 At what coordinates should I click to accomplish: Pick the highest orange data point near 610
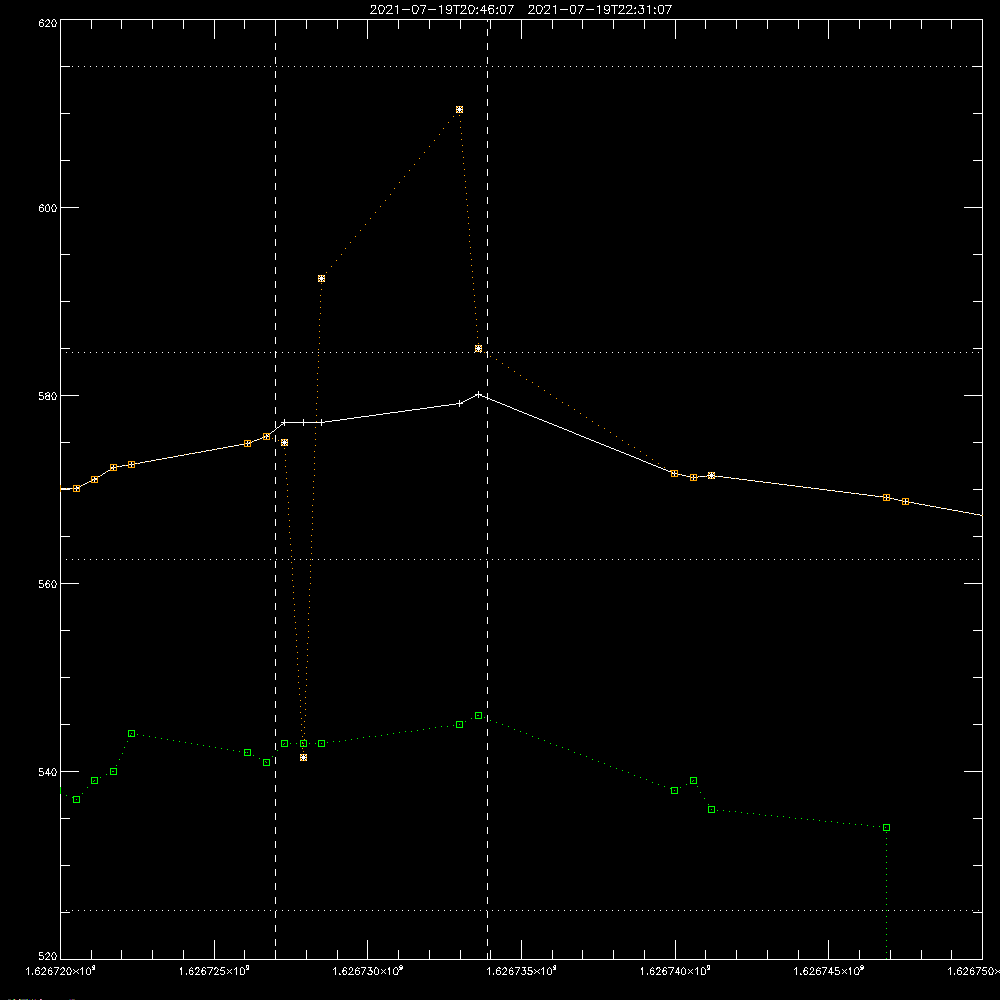coord(459,110)
